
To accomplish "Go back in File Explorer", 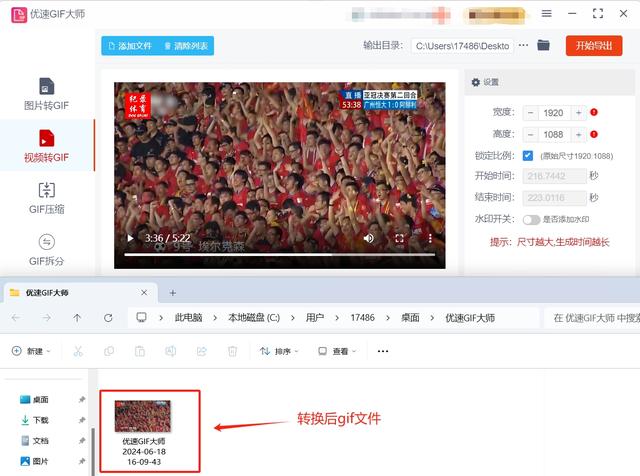I will [16, 318].
